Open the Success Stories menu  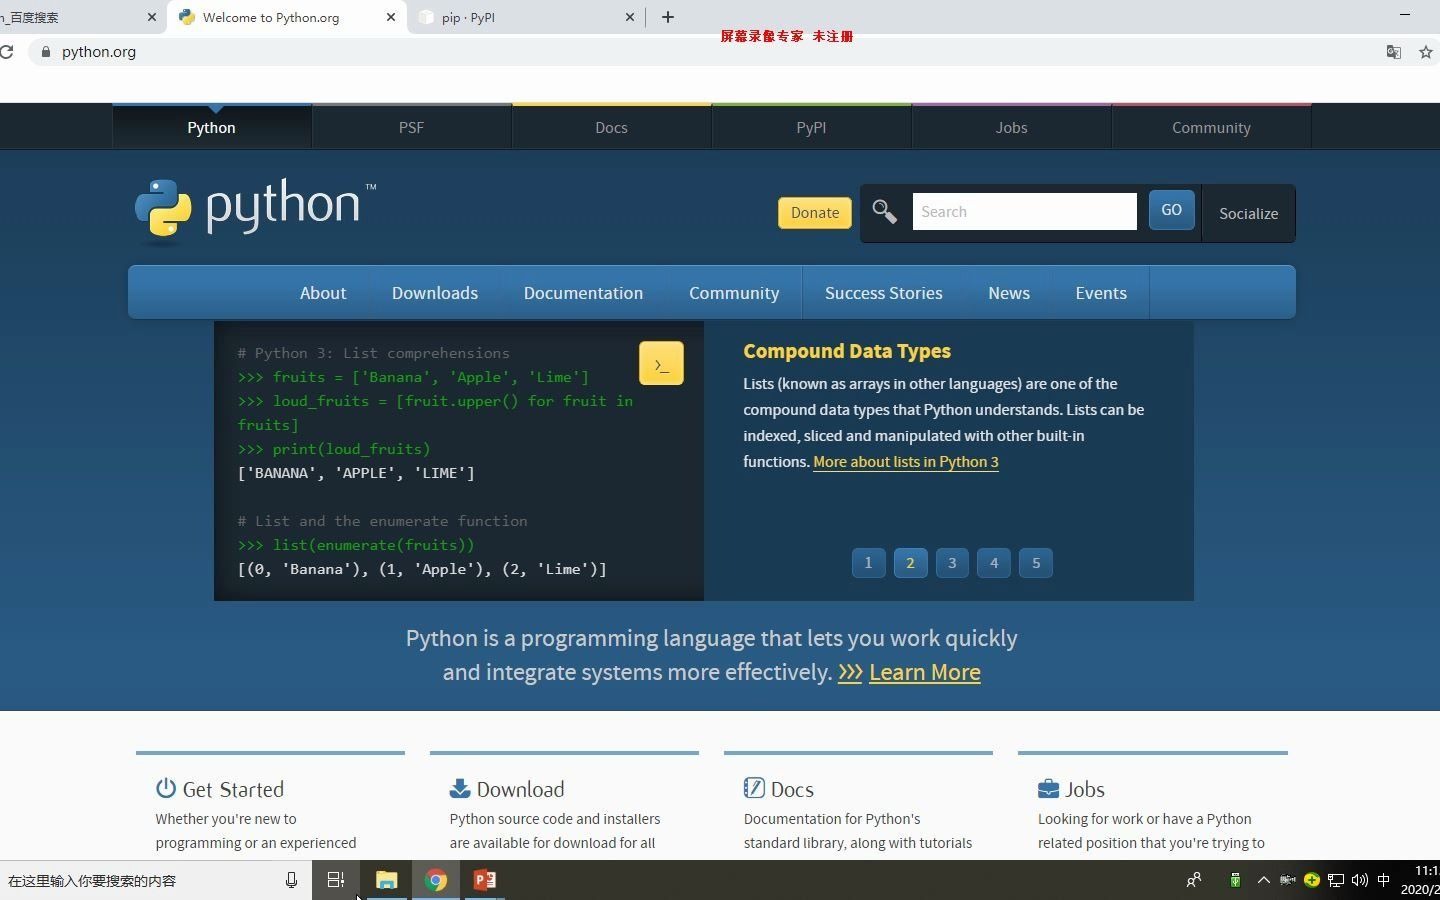(x=884, y=293)
